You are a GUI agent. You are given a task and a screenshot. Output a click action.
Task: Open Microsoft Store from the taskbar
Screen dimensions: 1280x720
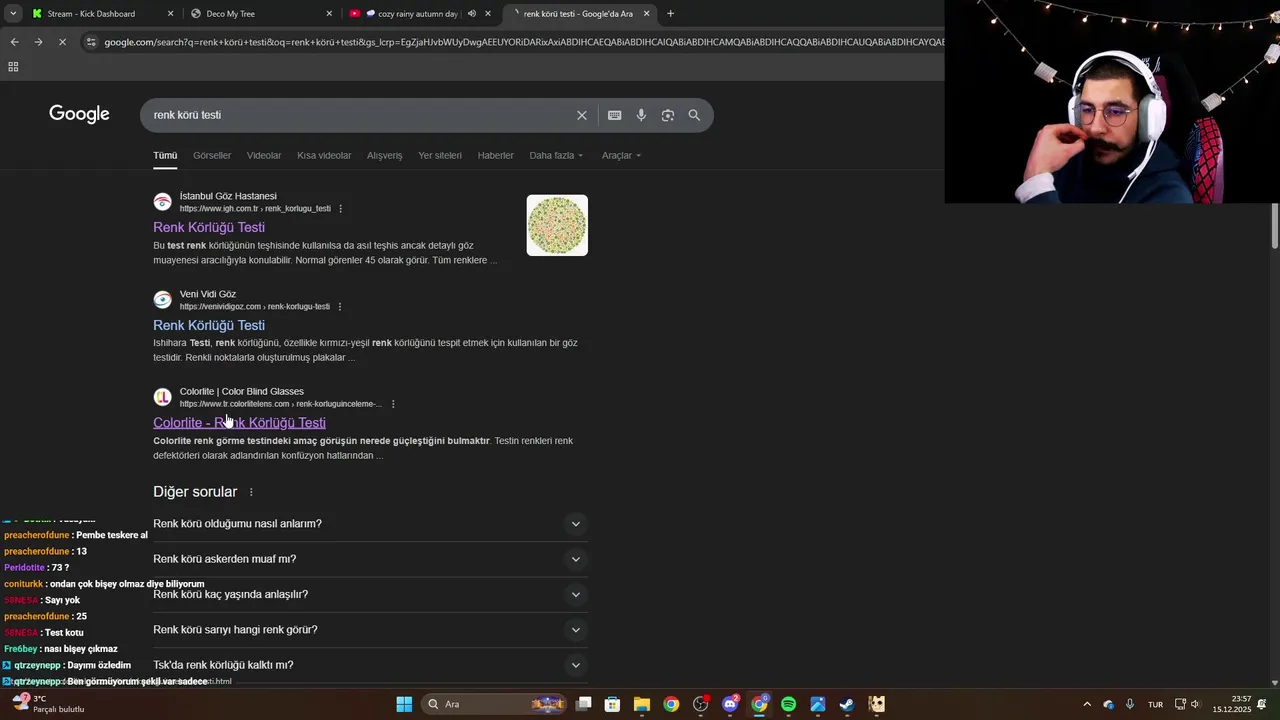point(612,704)
